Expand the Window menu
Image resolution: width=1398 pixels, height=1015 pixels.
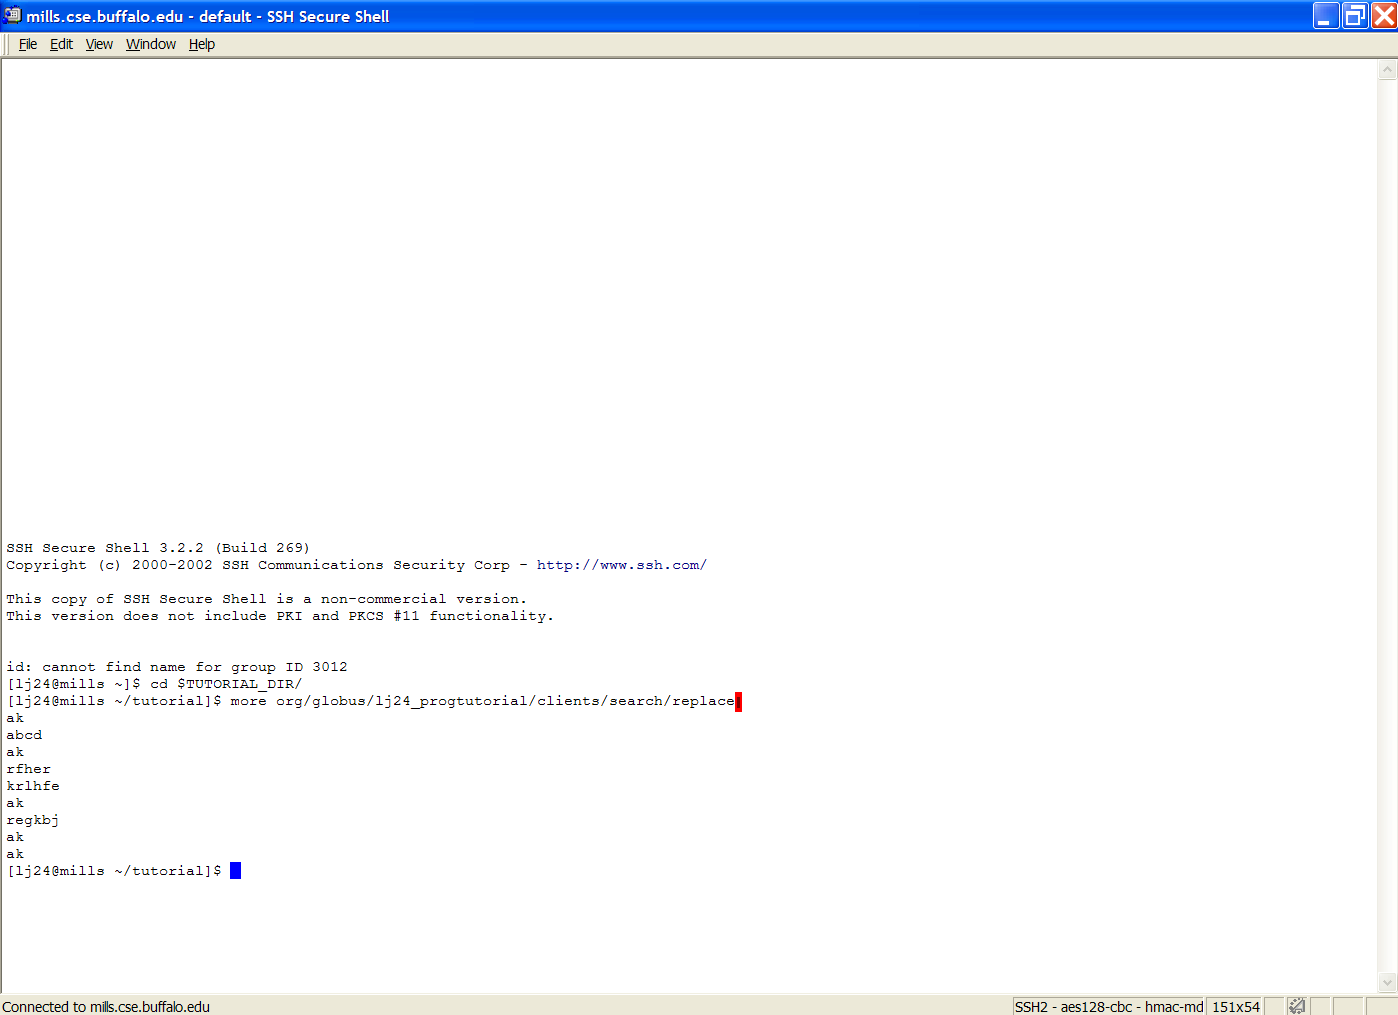coord(151,44)
